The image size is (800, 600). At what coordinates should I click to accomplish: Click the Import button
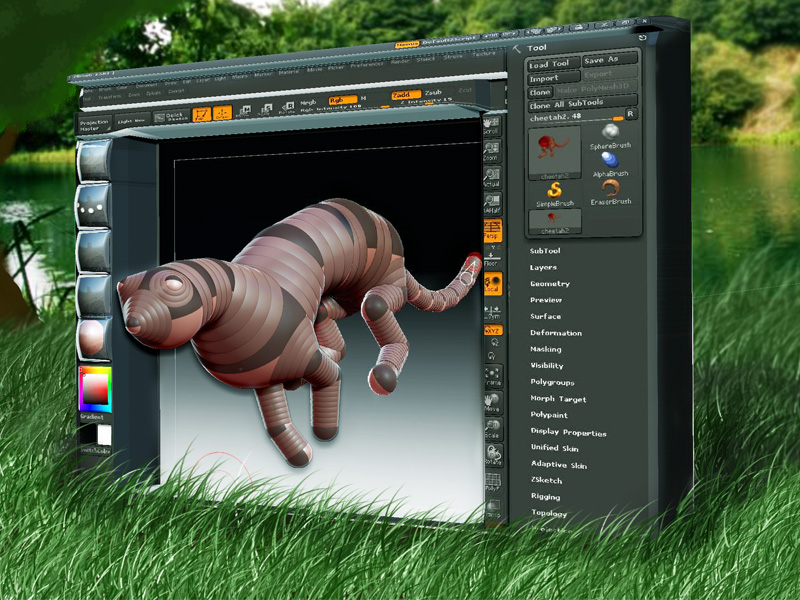click(554, 78)
